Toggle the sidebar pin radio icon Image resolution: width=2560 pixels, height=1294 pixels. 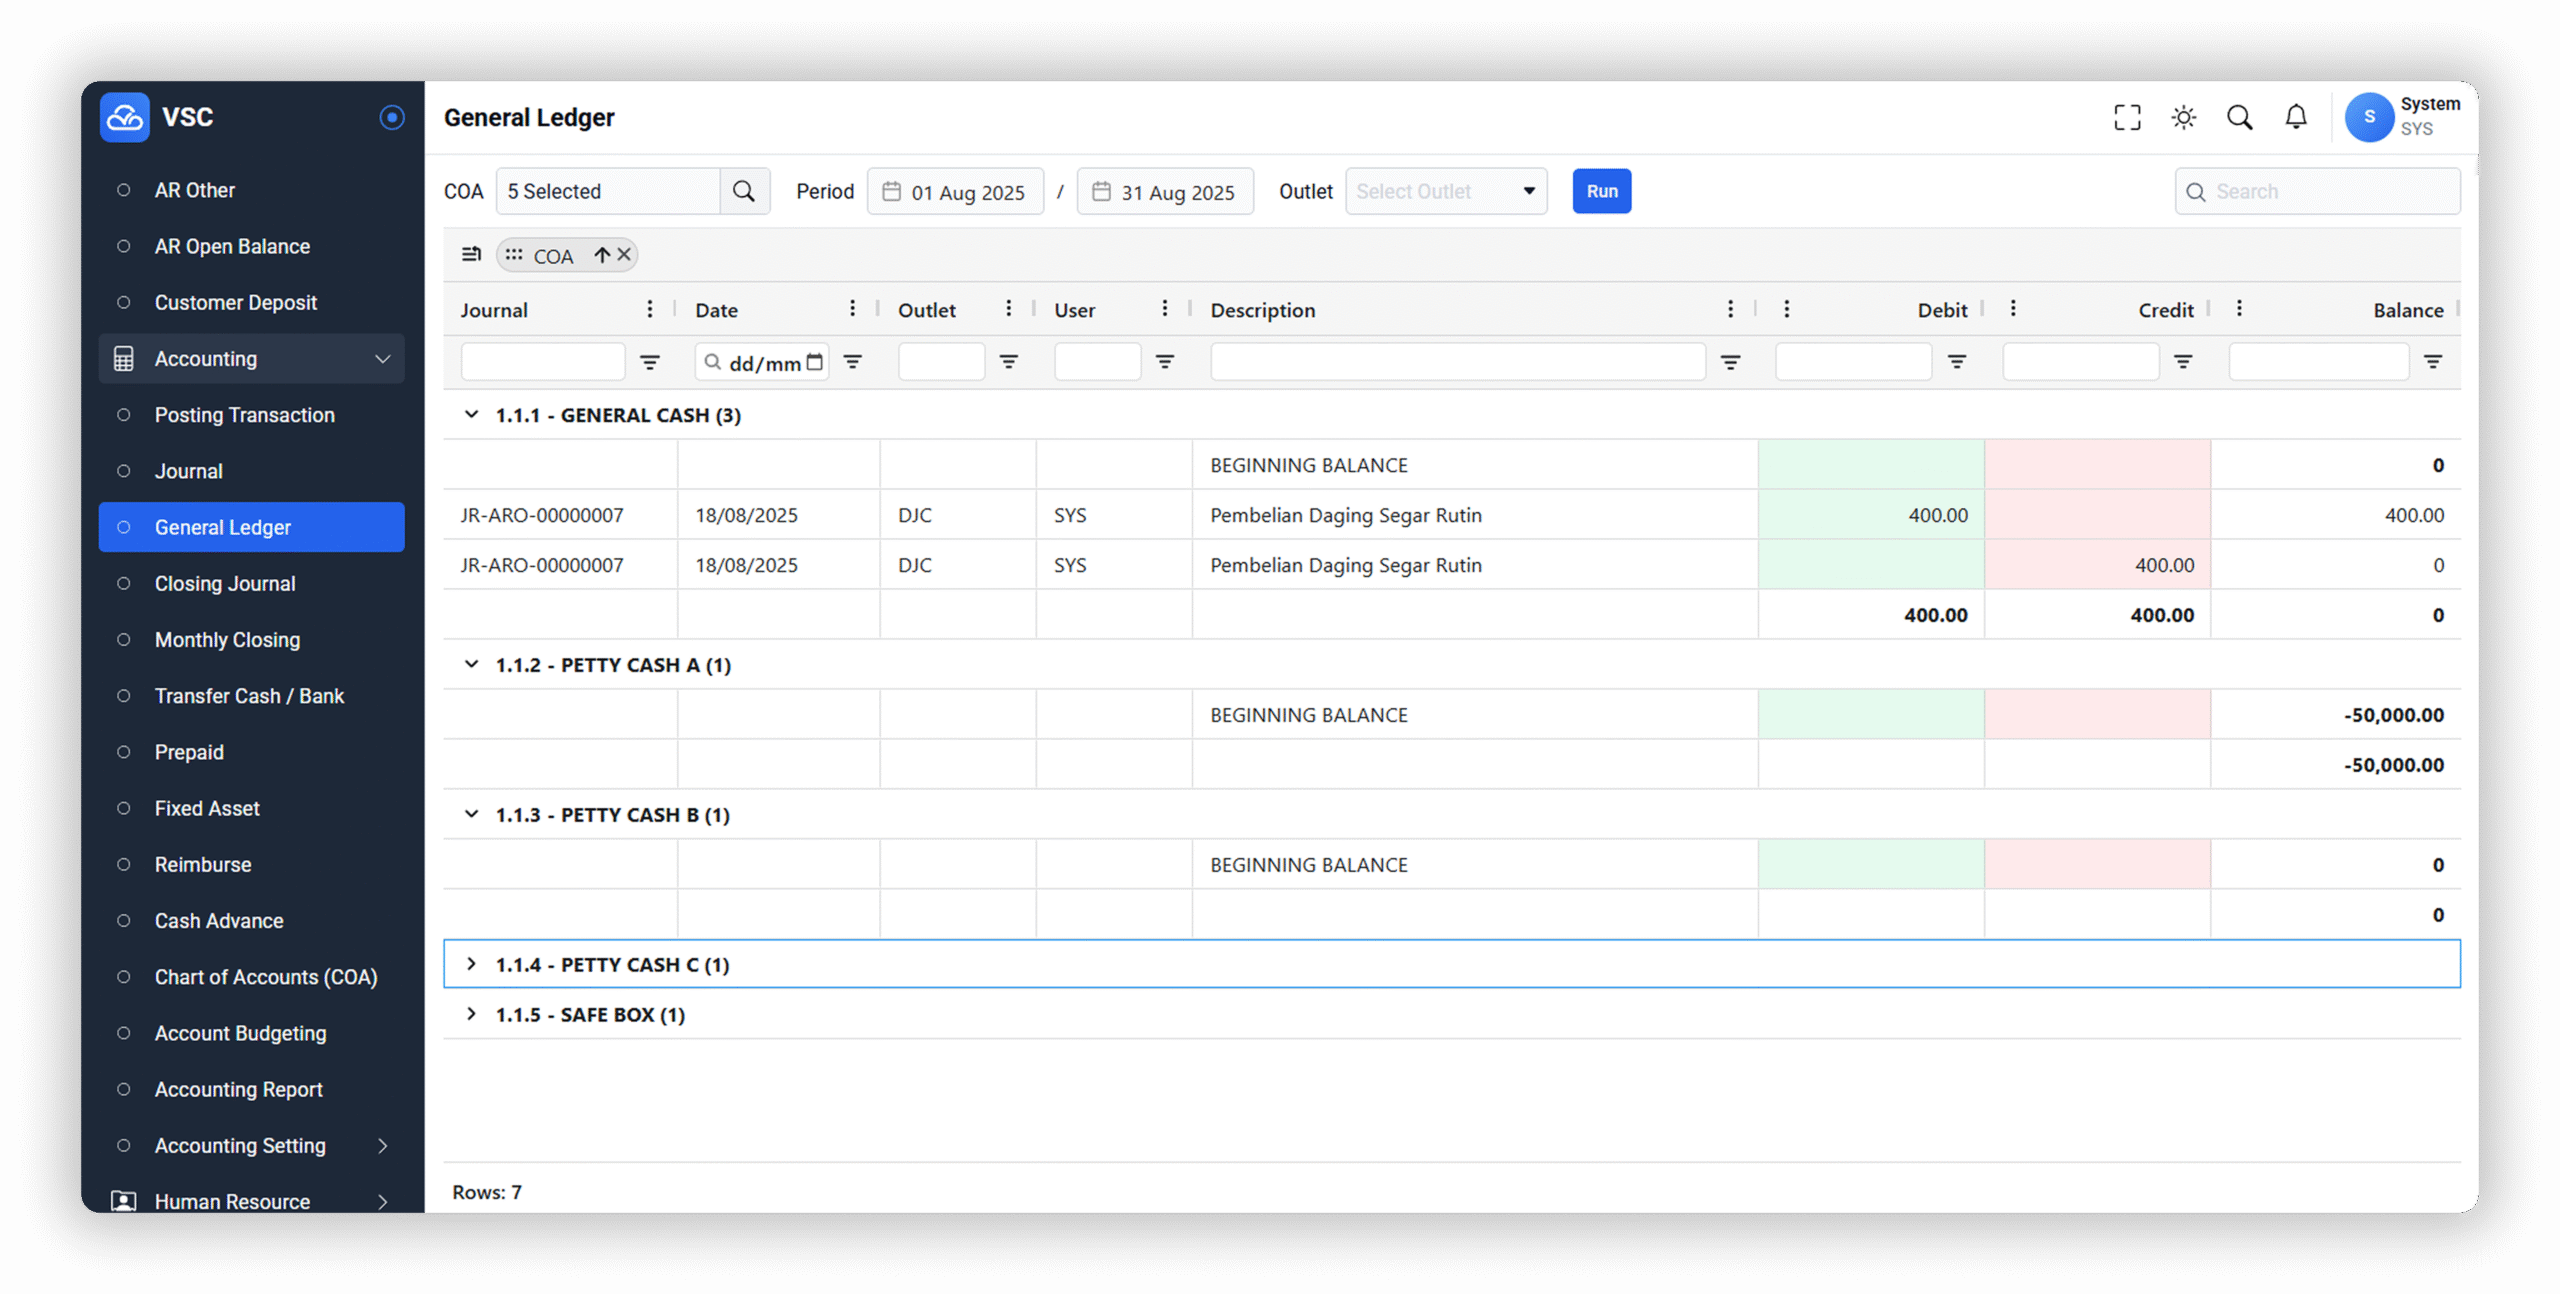coord(392,117)
